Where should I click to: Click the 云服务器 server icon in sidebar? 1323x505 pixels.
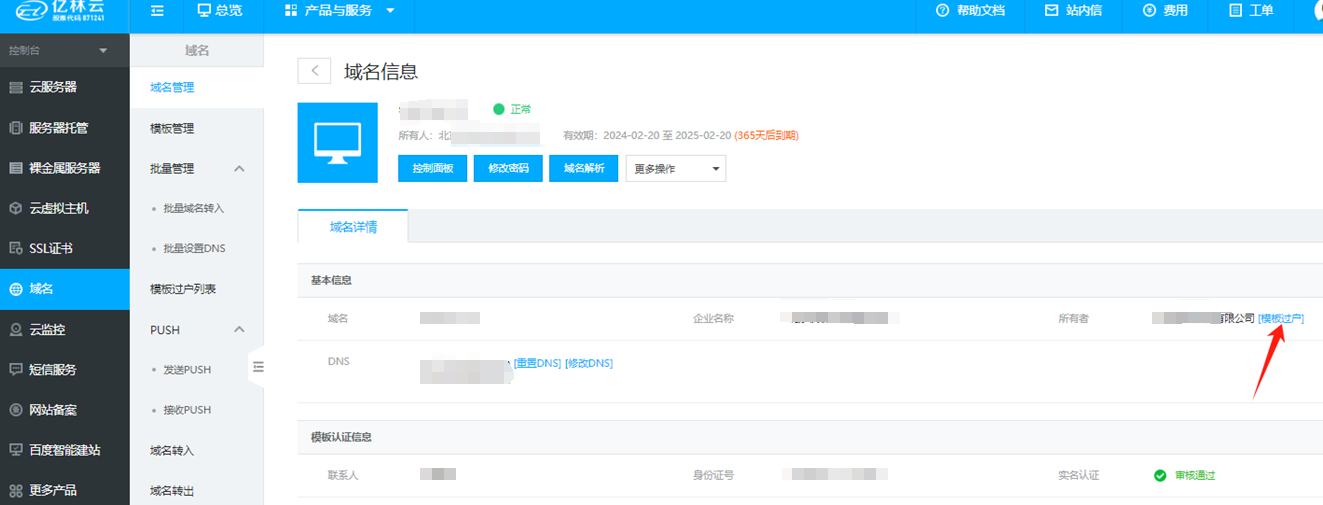(x=15, y=87)
